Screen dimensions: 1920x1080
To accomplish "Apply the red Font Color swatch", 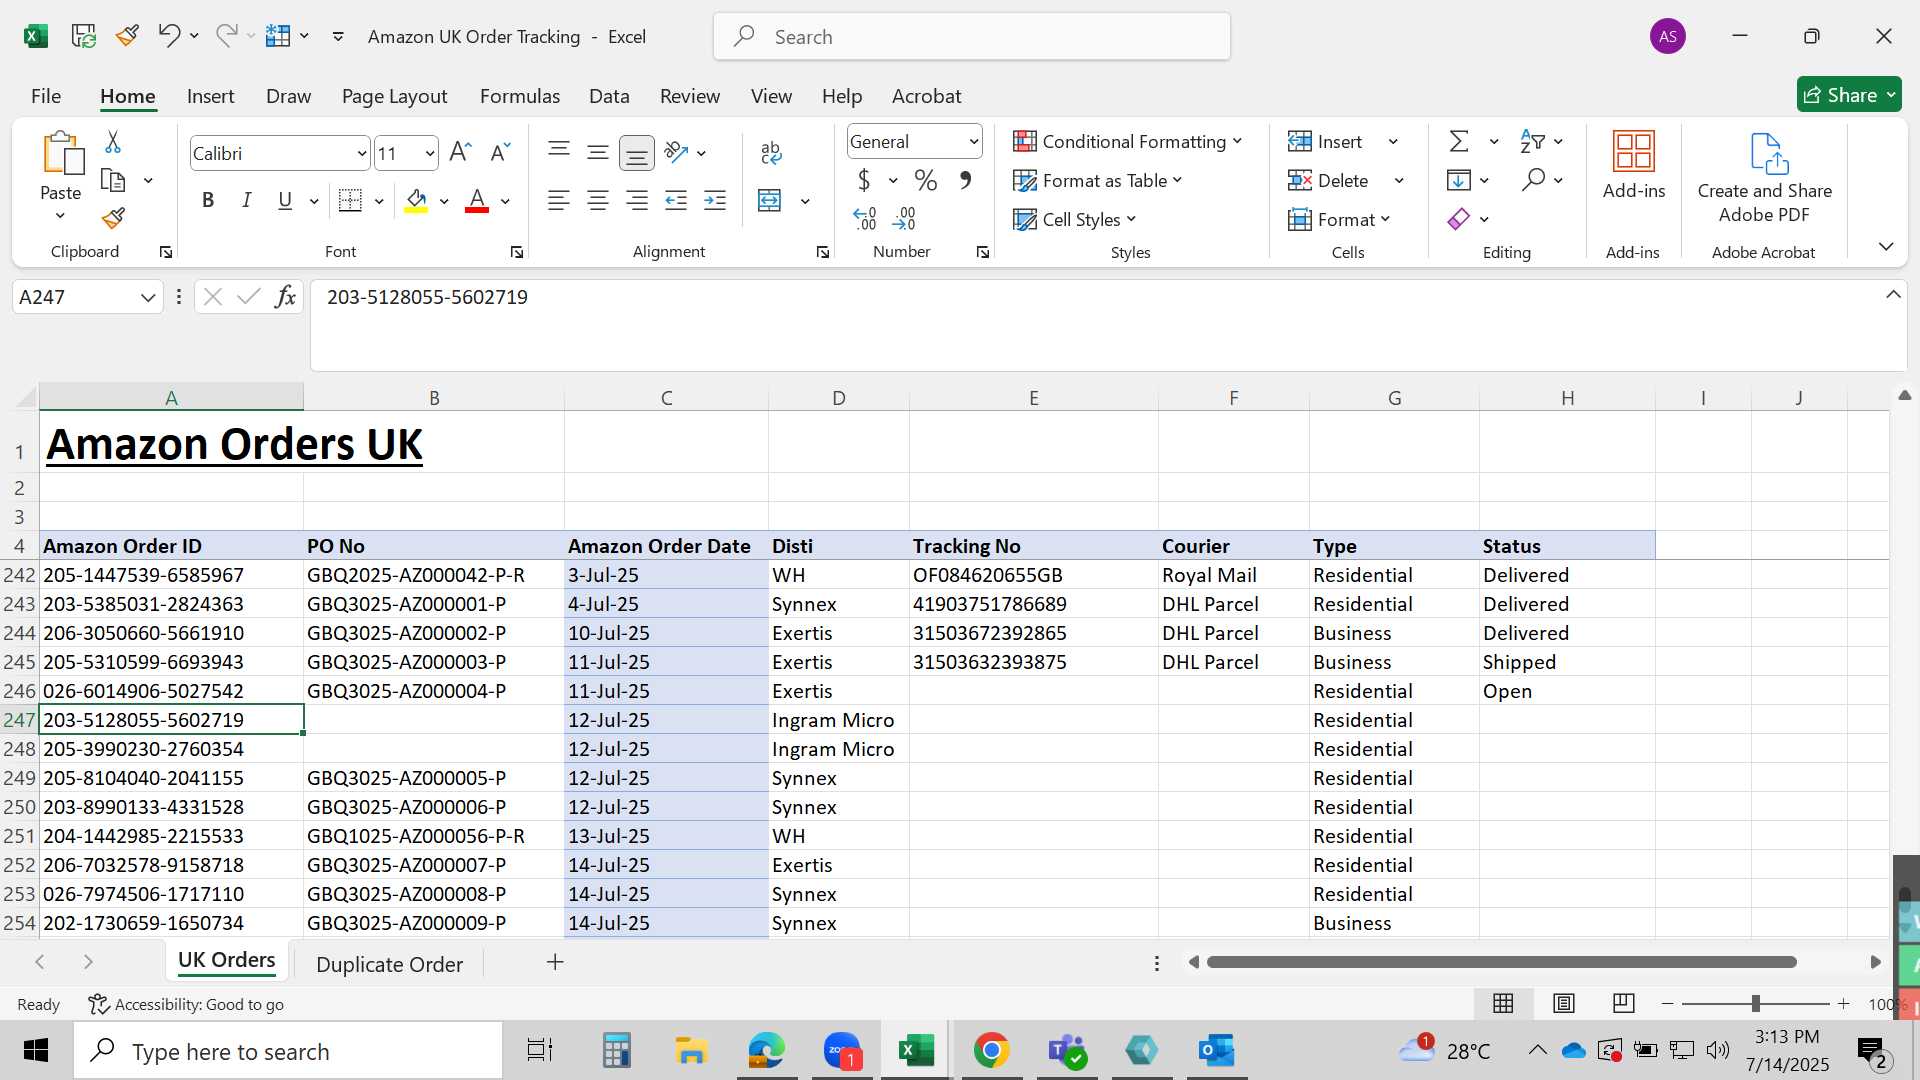I will click(477, 201).
